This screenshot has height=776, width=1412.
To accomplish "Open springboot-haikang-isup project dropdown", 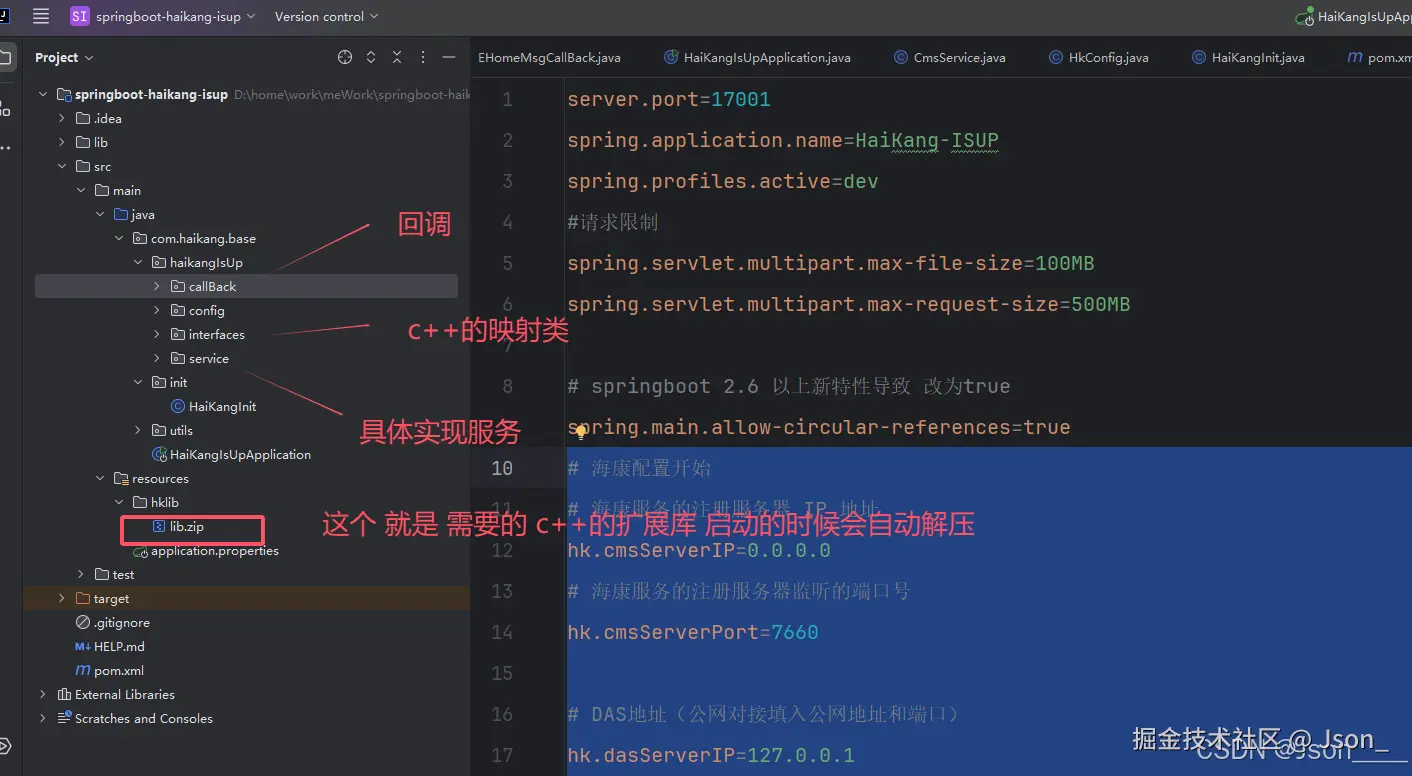I will pyautogui.click(x=175, y=16).
